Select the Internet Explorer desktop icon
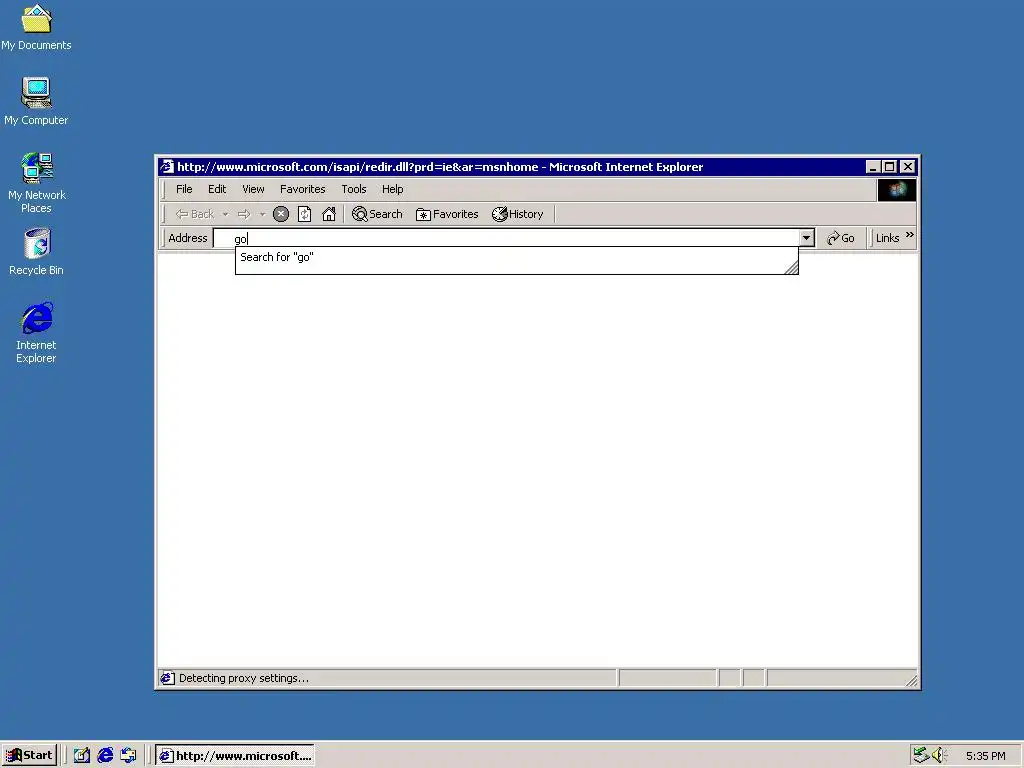1024x768 pixels. (36, 332)
